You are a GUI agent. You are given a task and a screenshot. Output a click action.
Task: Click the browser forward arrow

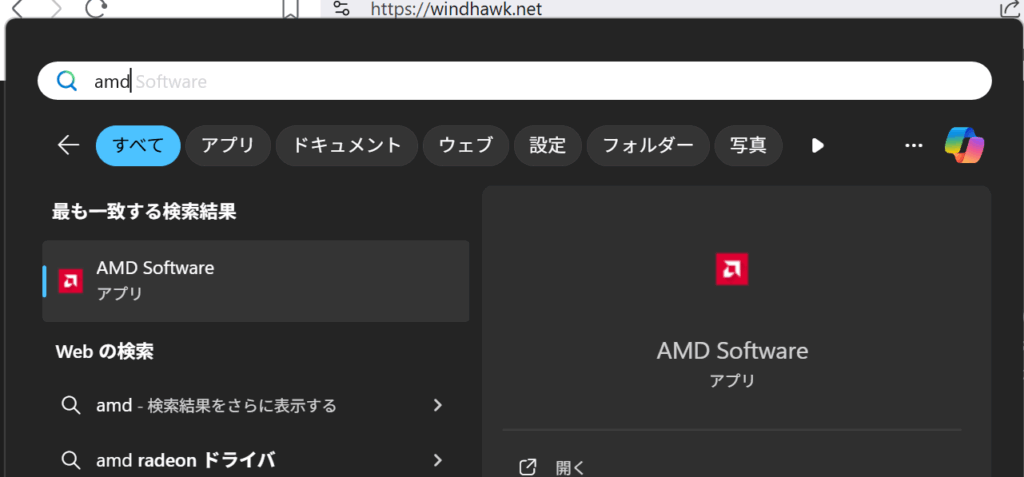point(57,8)
